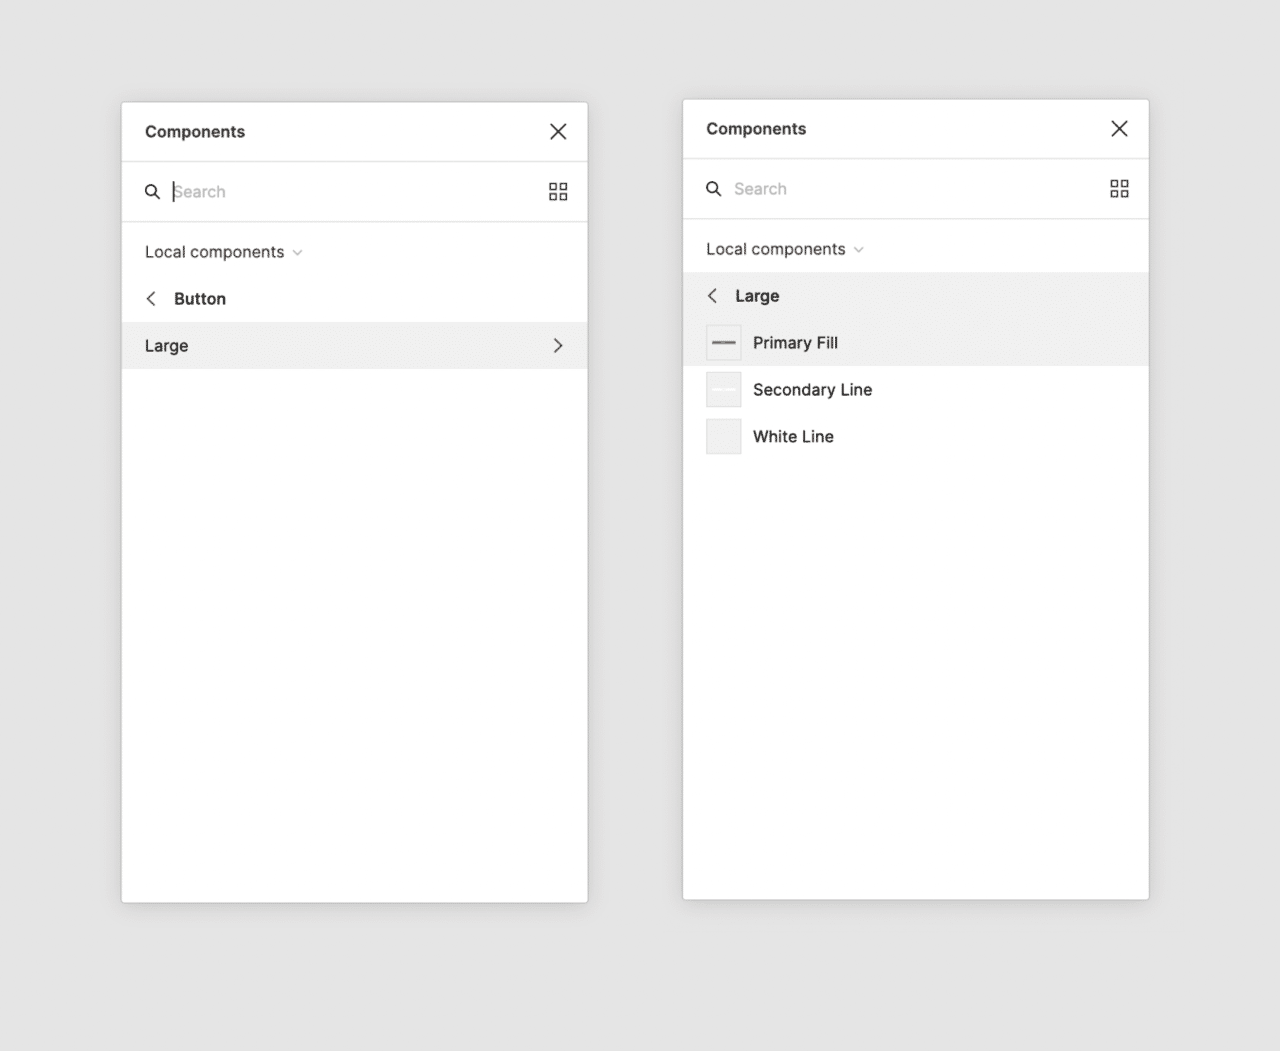Click the Secondary Line thumbnail preview
Screen dimensions: 1280x1051
click(x=723, y=390)
